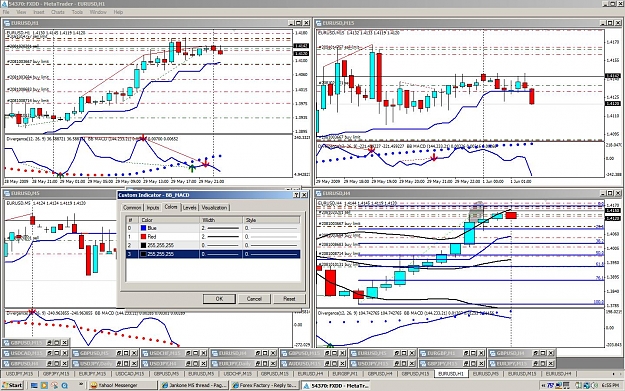The image size is (625, 391).
Task: Open the File menu
Action: (x=6, y=12)
